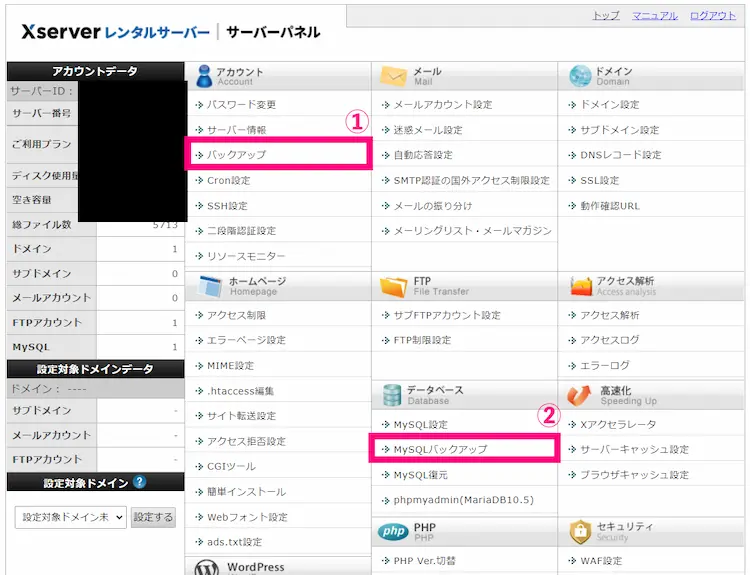Open エラーログ
This screenshot has width=750, height=575.
pyautogui.click(x=605, y=365)
